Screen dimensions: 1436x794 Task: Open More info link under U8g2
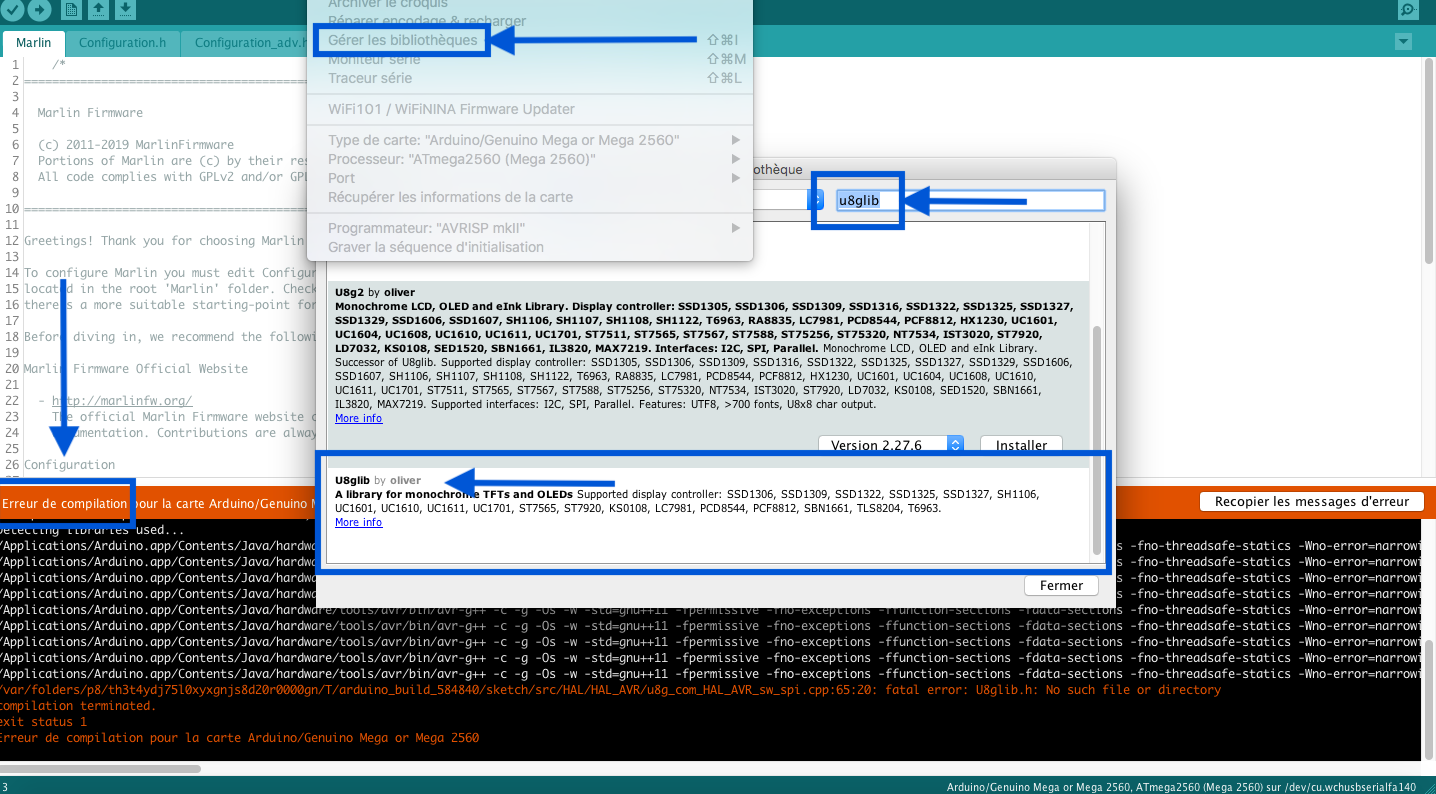click(x=358, y=418)
